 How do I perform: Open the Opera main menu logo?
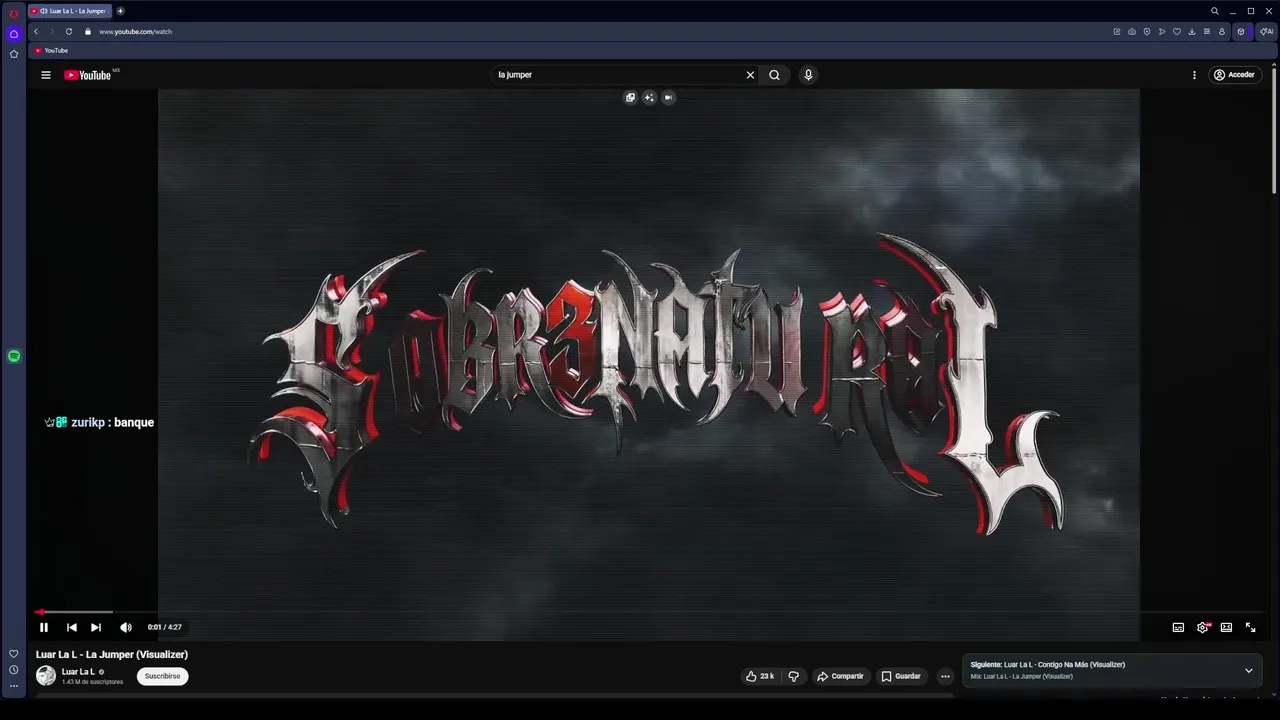click(x=14, y=13)
